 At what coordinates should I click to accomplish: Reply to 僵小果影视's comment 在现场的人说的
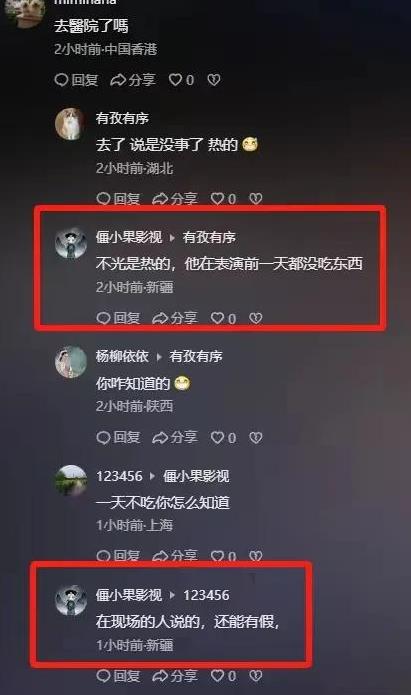[118, 675]
